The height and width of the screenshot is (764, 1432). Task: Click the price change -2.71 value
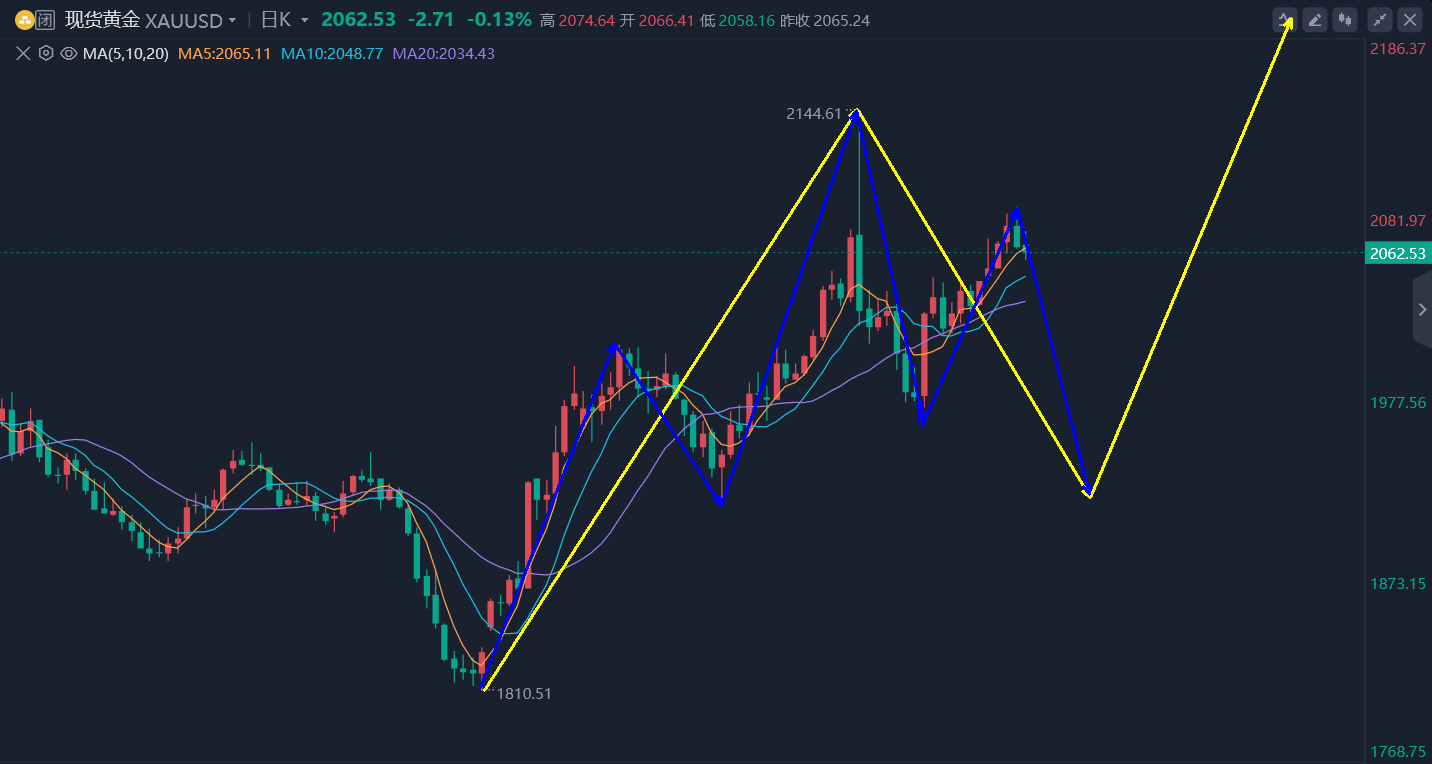point(431,20)
